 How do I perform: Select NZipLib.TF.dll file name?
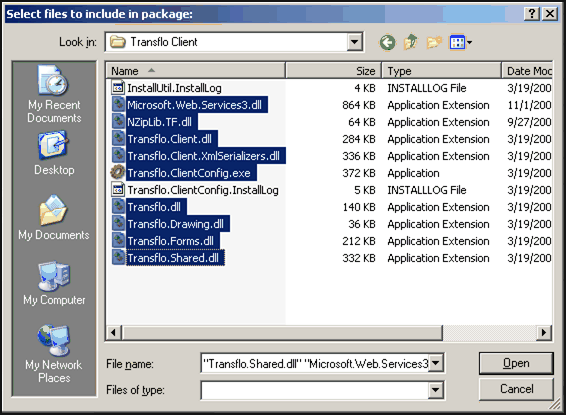pos(162,122)
